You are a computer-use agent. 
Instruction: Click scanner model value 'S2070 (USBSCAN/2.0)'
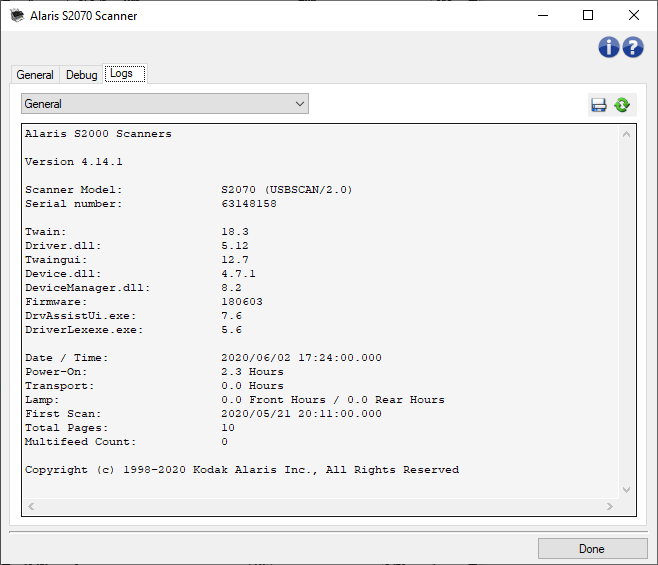[x=287, y=190]
